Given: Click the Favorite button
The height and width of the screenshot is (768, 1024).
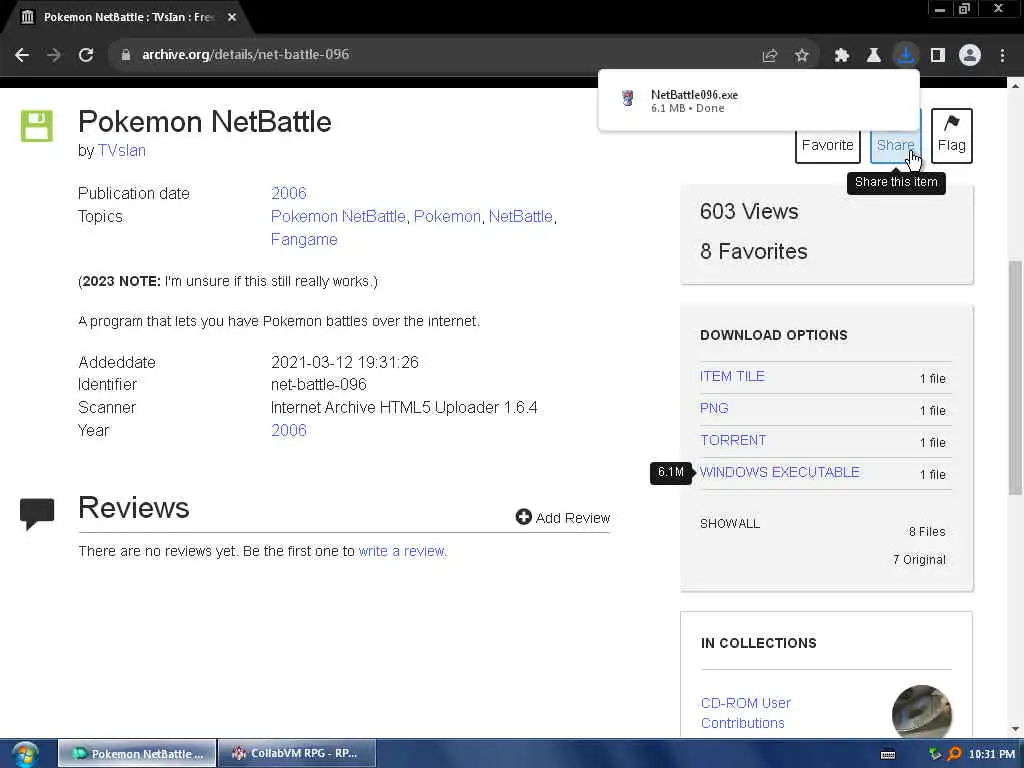Looking at the screenshot, I should click(x=827, y=145).
